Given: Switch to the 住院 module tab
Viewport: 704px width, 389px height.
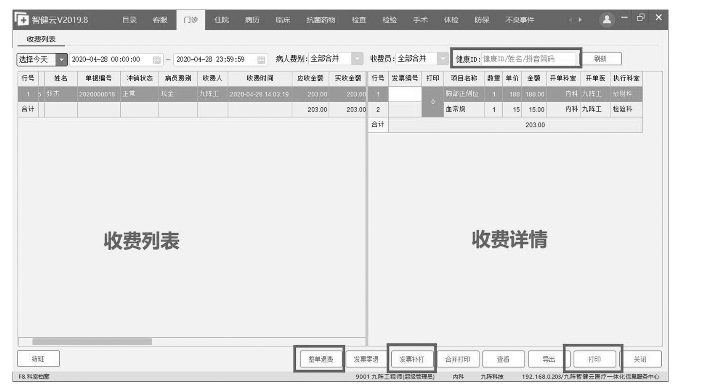Looking at the screenshot, I should (x=221, y=20).
